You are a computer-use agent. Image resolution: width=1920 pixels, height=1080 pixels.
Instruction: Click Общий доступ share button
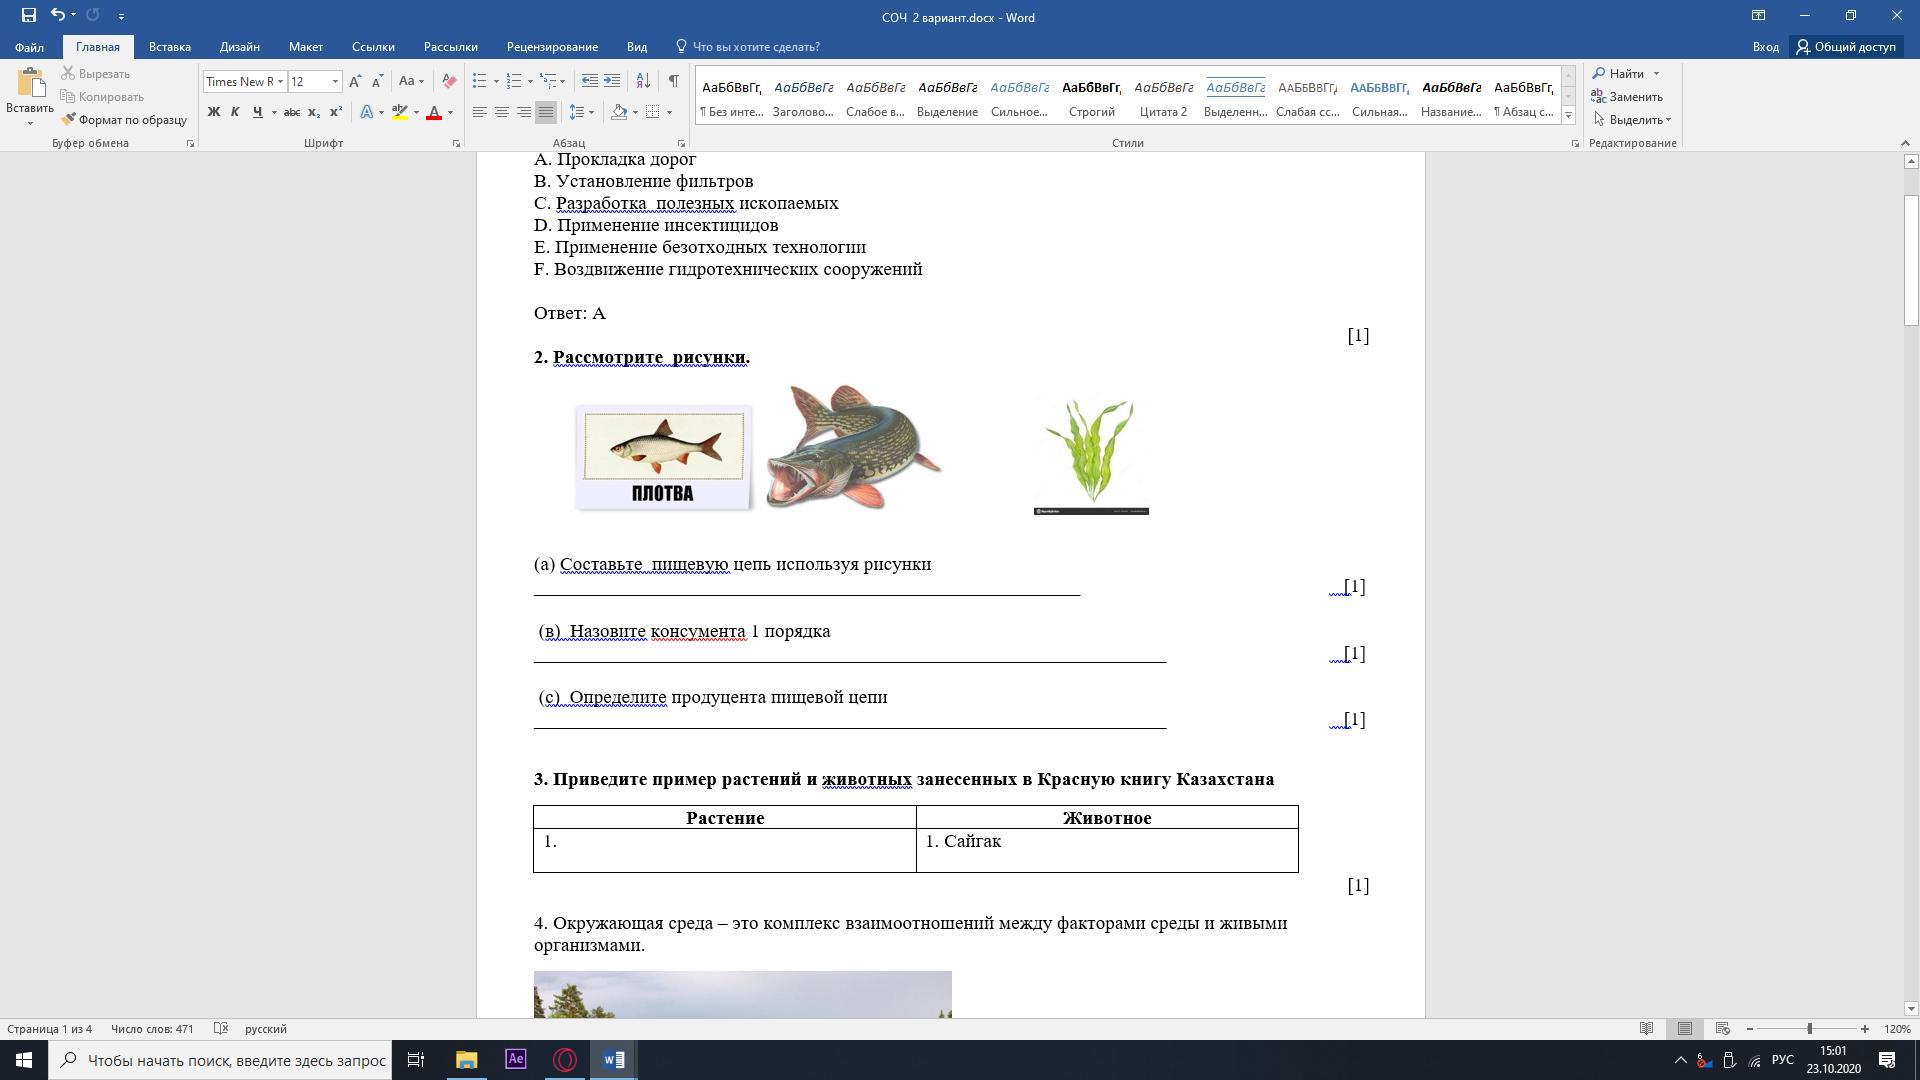(1846, 47)
